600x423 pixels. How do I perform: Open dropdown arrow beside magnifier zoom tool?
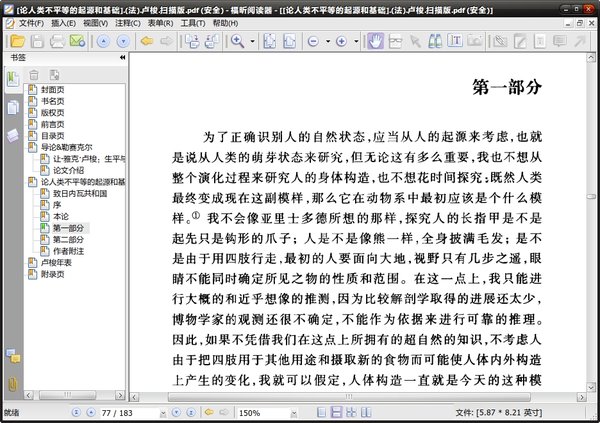pyautogui.click(x=253, y=41)
